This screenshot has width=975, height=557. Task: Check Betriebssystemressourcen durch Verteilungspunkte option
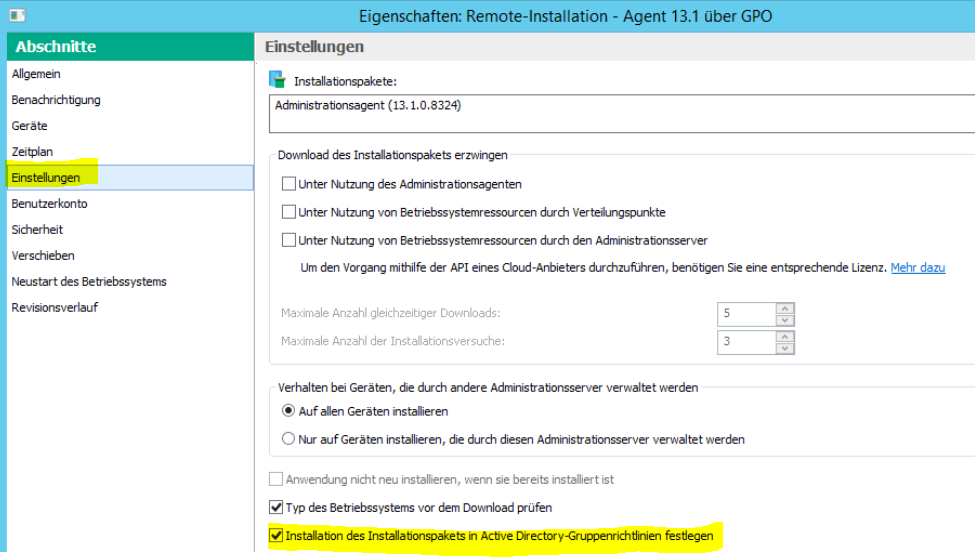(x=289, y=212)
